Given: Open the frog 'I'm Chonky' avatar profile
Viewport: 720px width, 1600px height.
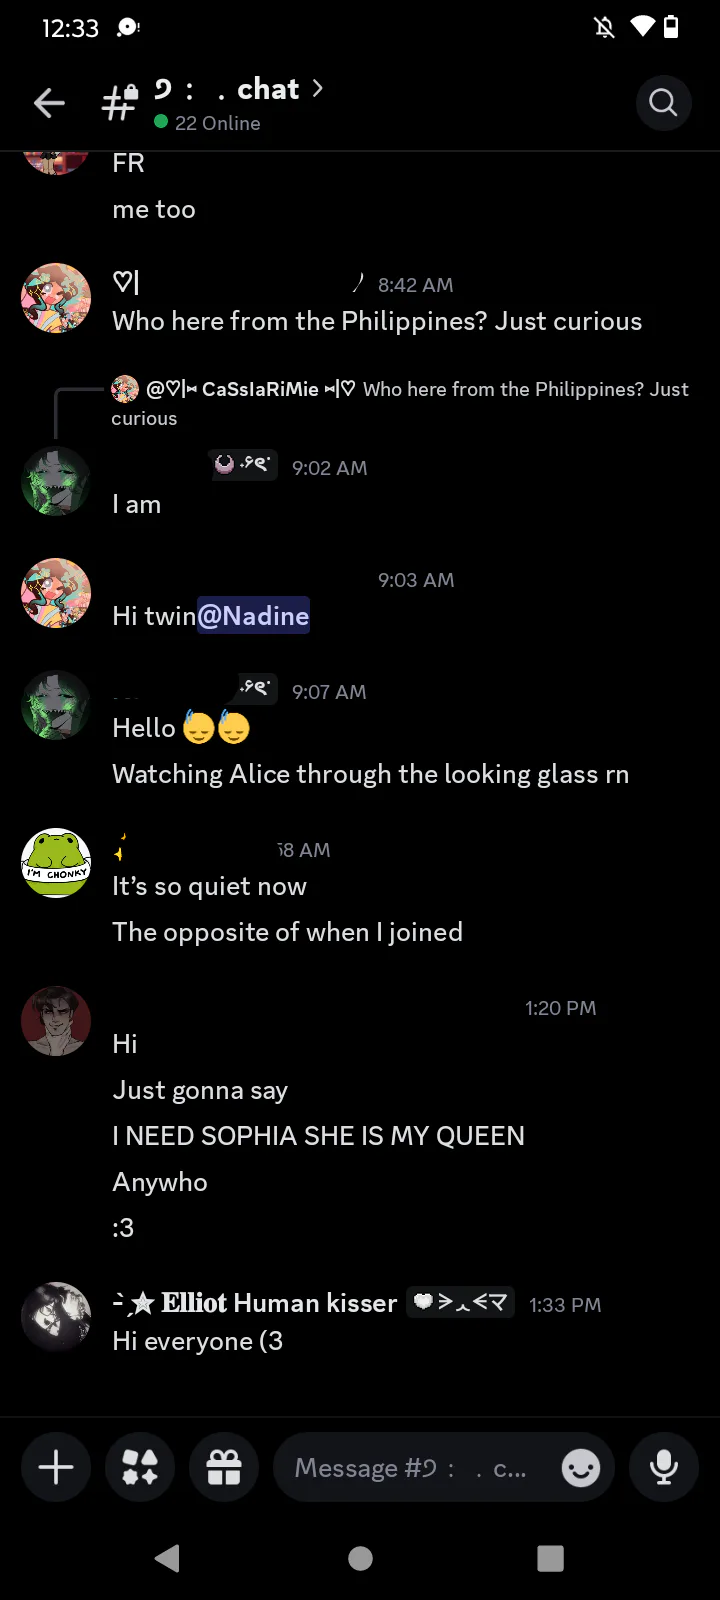Looking at the screenshot, I should pos(56,863).
